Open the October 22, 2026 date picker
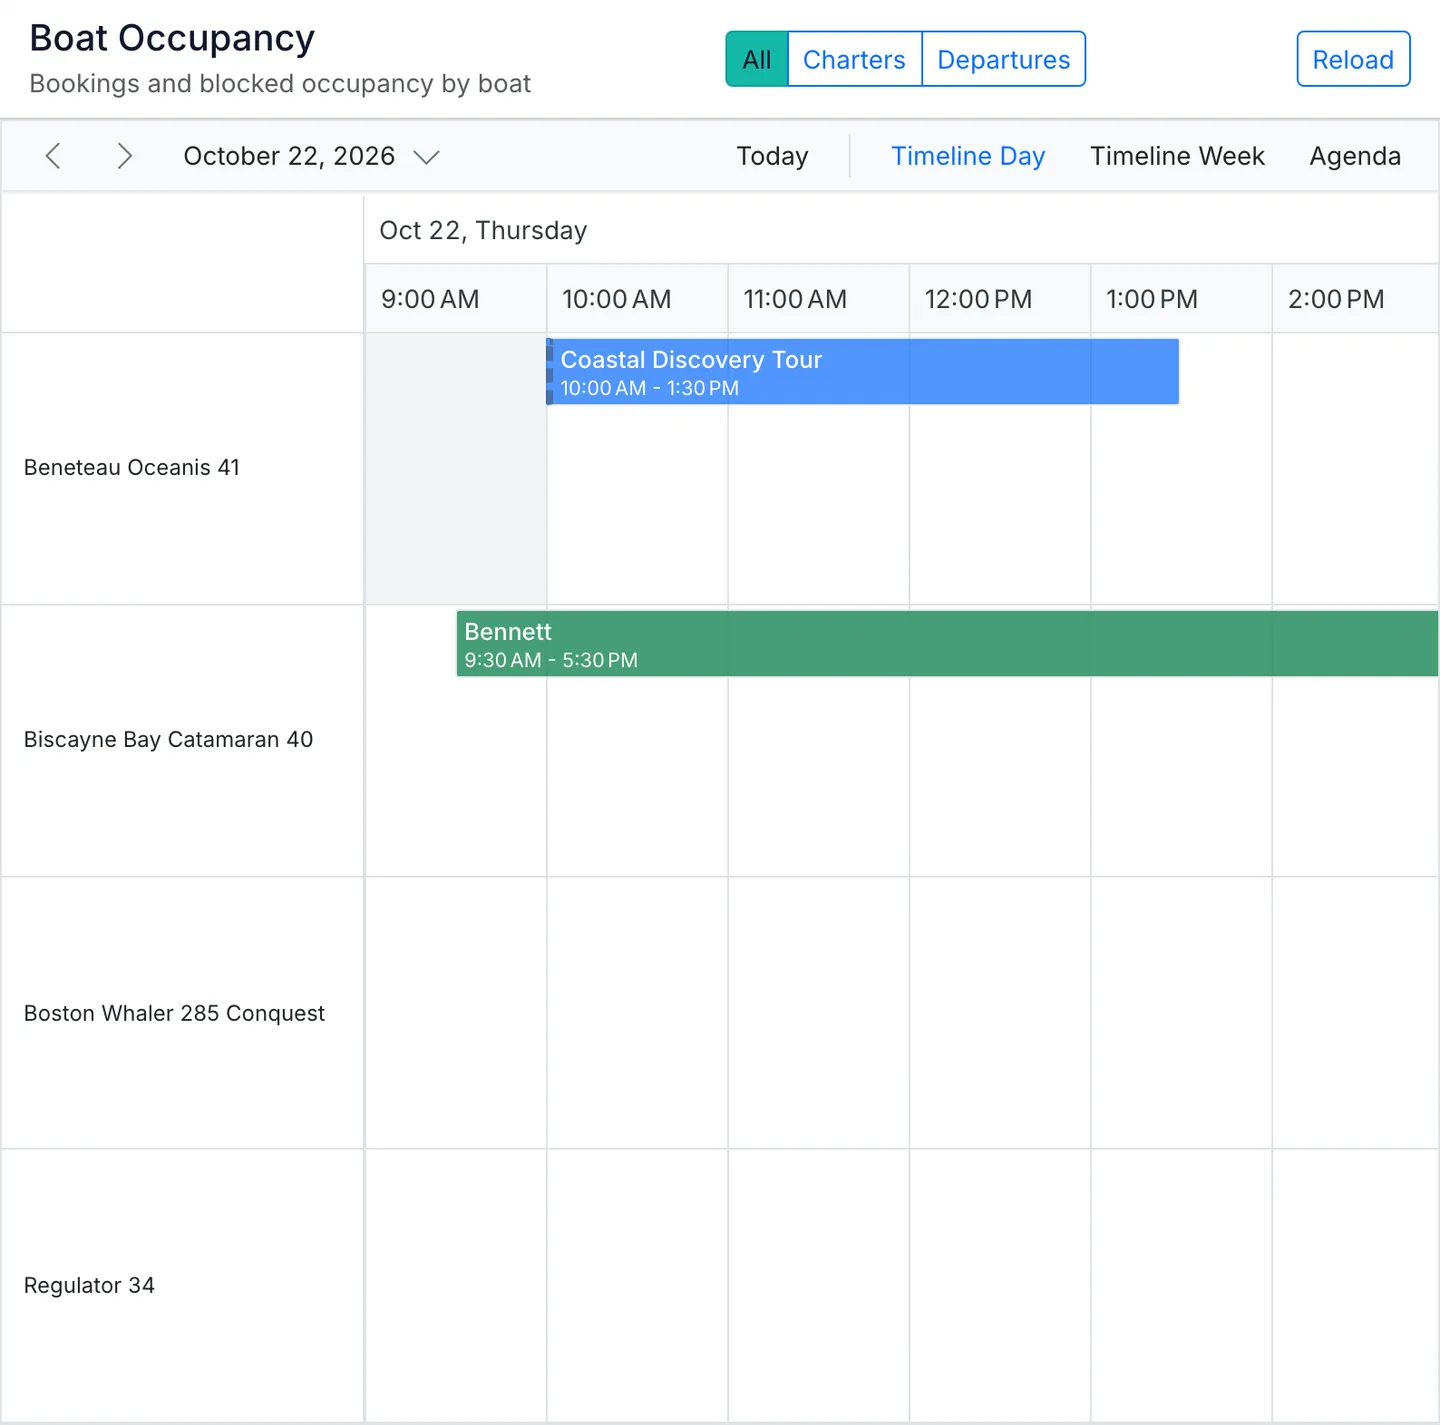1440x1425 pixels. point(311,156)
